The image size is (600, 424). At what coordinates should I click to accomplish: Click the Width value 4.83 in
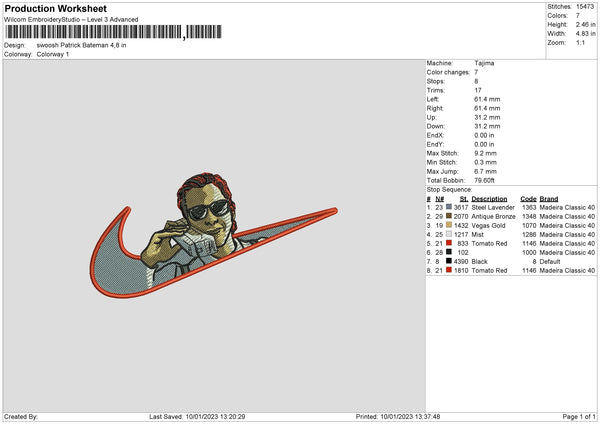[x=585, y=34]
